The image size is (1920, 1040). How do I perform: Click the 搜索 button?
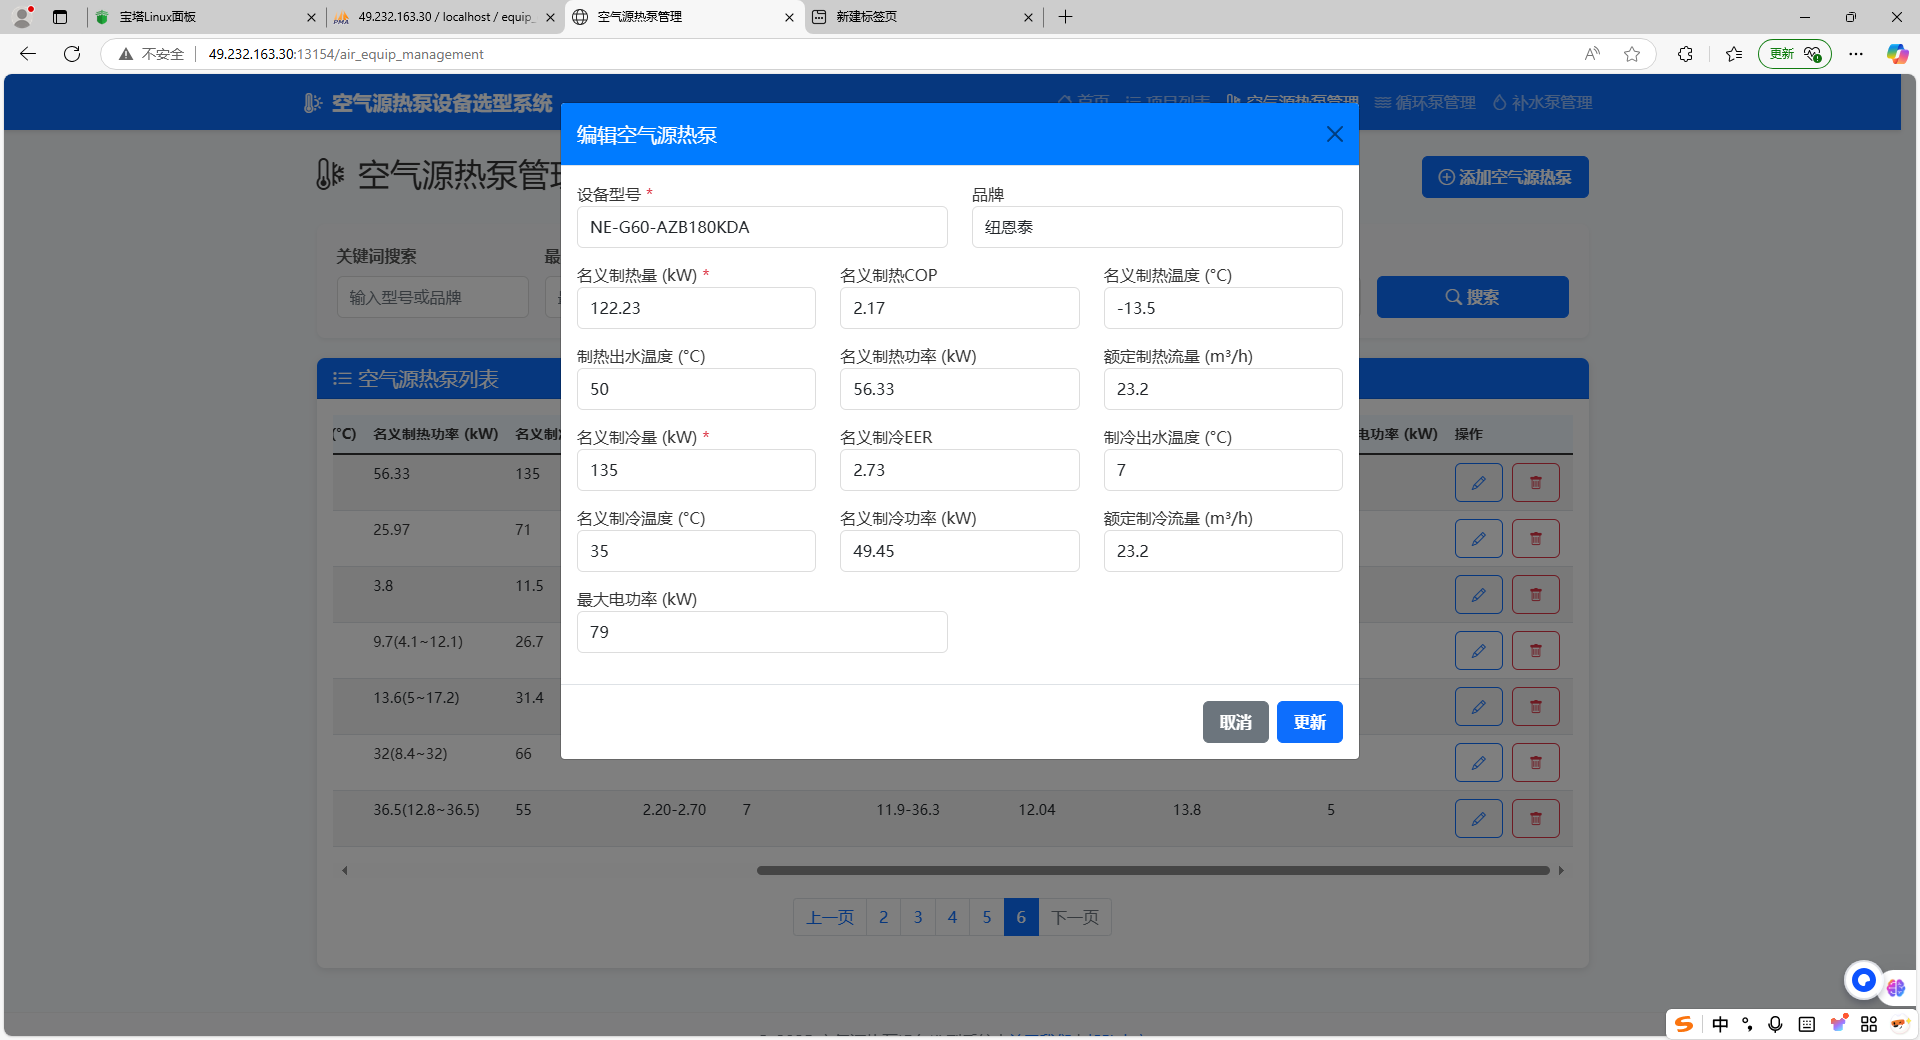(1472, 297)
